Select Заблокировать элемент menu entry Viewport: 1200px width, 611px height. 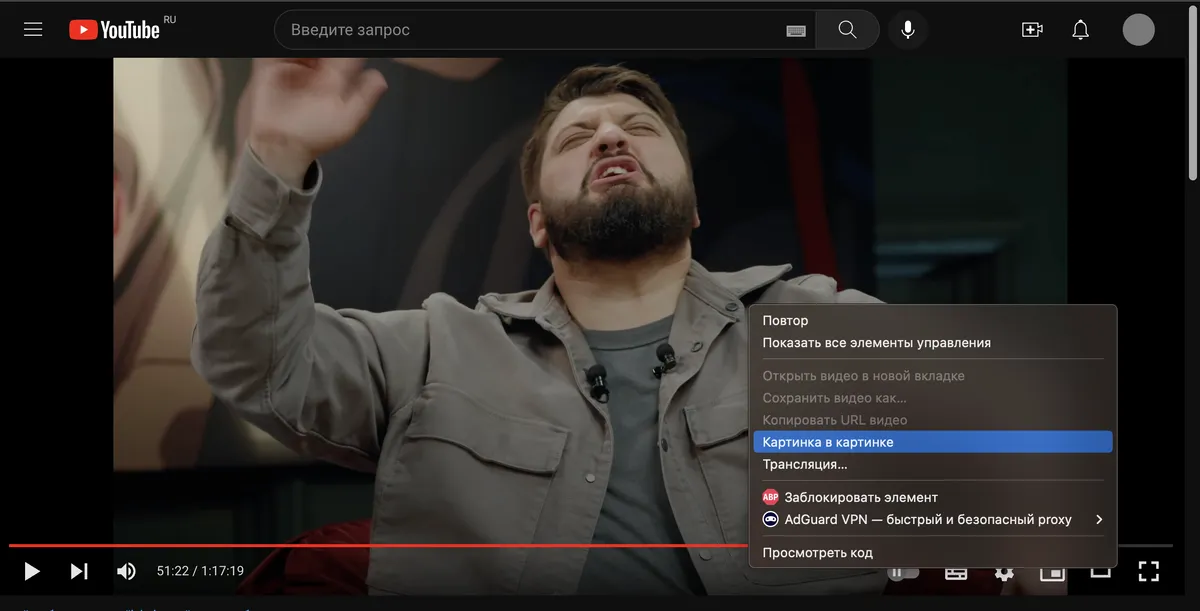pos(933,497)
